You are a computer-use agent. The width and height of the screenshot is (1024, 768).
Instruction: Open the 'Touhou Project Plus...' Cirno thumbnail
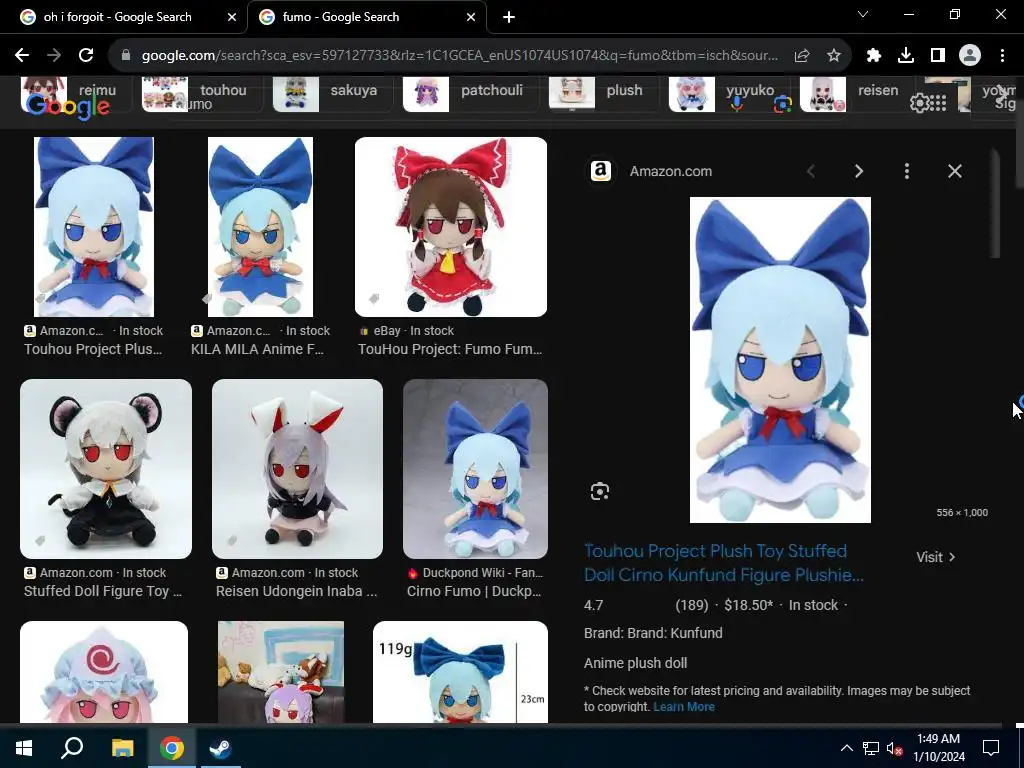pos(94,227)
